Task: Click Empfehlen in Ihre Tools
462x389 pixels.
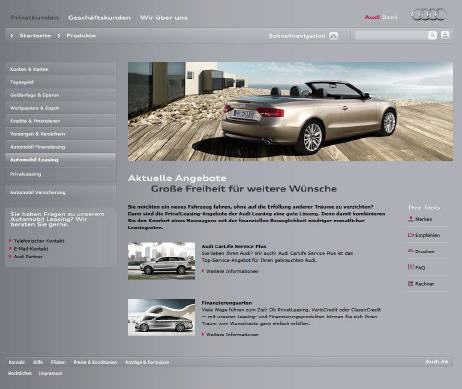Action: [427, 235]
